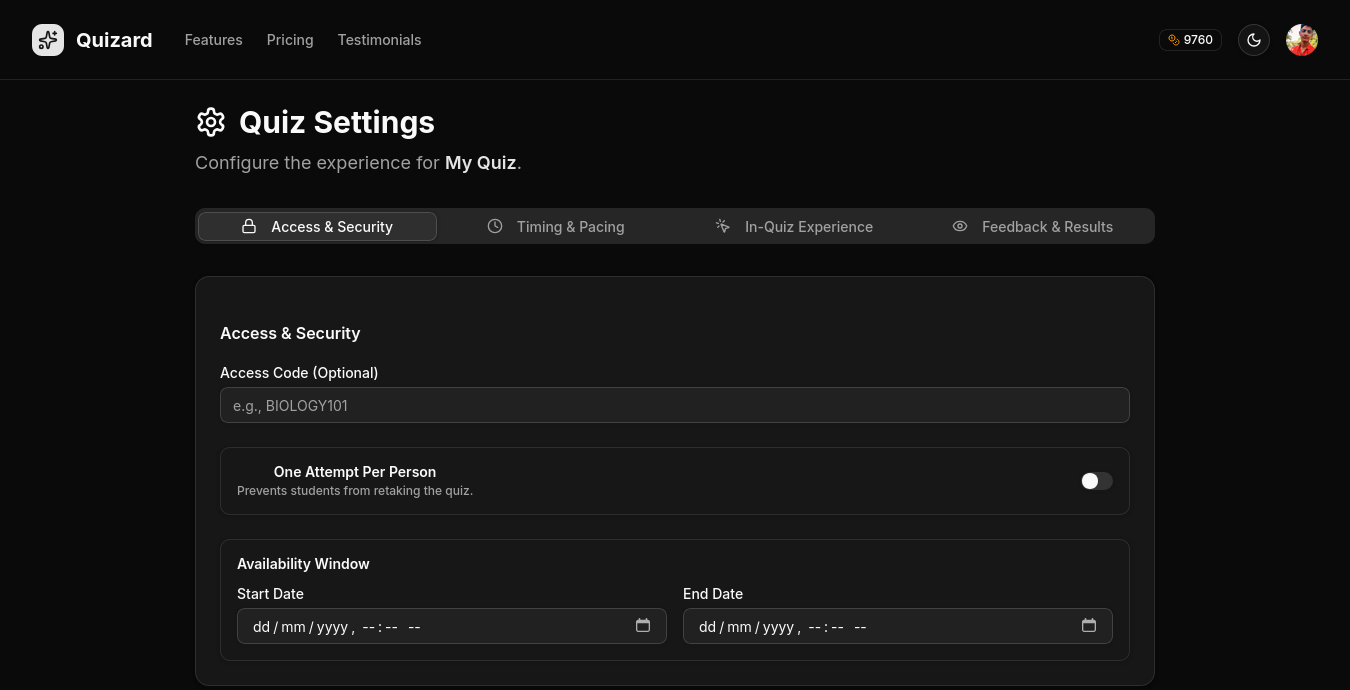Switch to Timing & Pacing tab
This screenshot has width=1350, height=690.
(556, 227)
